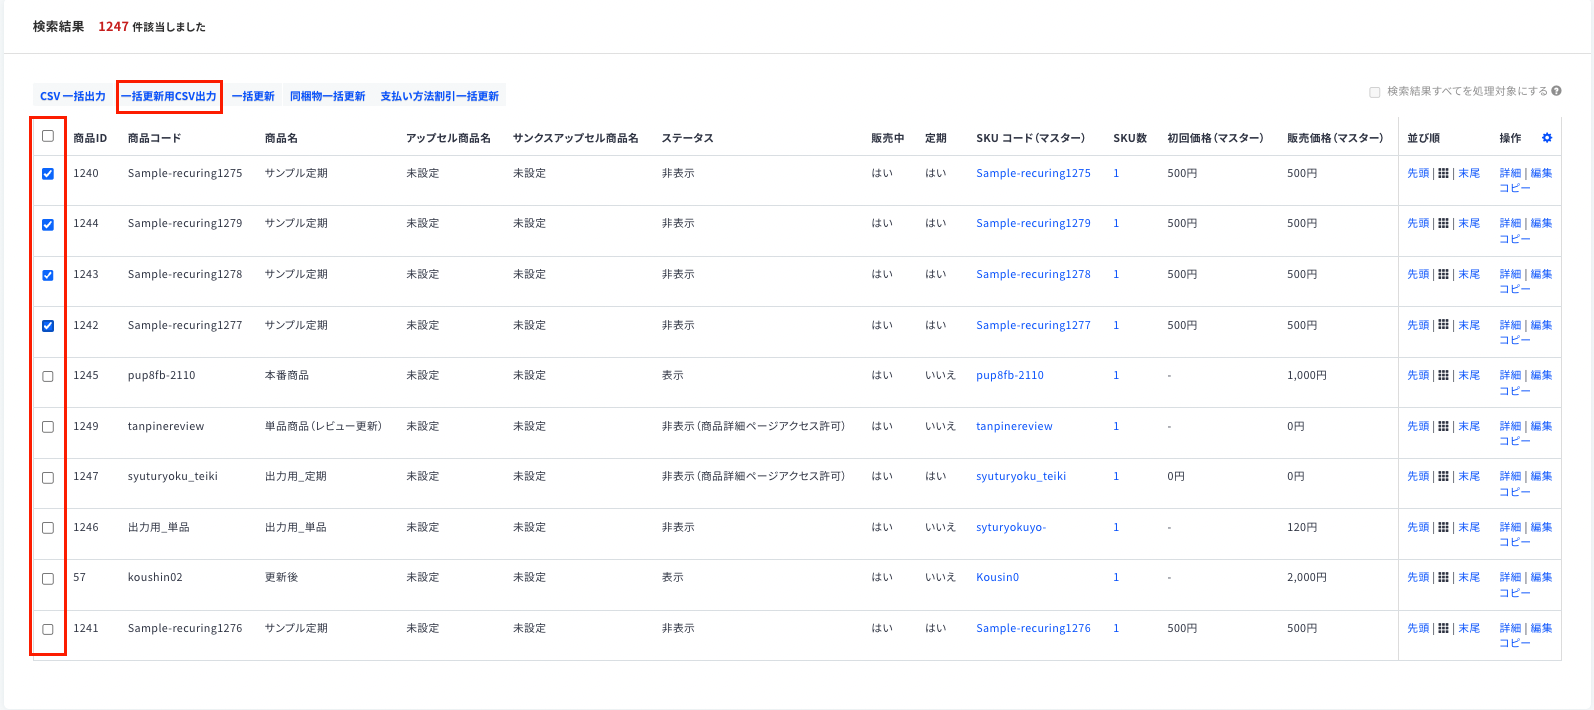Click the 1,000円 sale price cell

(x=1307, y=375)
